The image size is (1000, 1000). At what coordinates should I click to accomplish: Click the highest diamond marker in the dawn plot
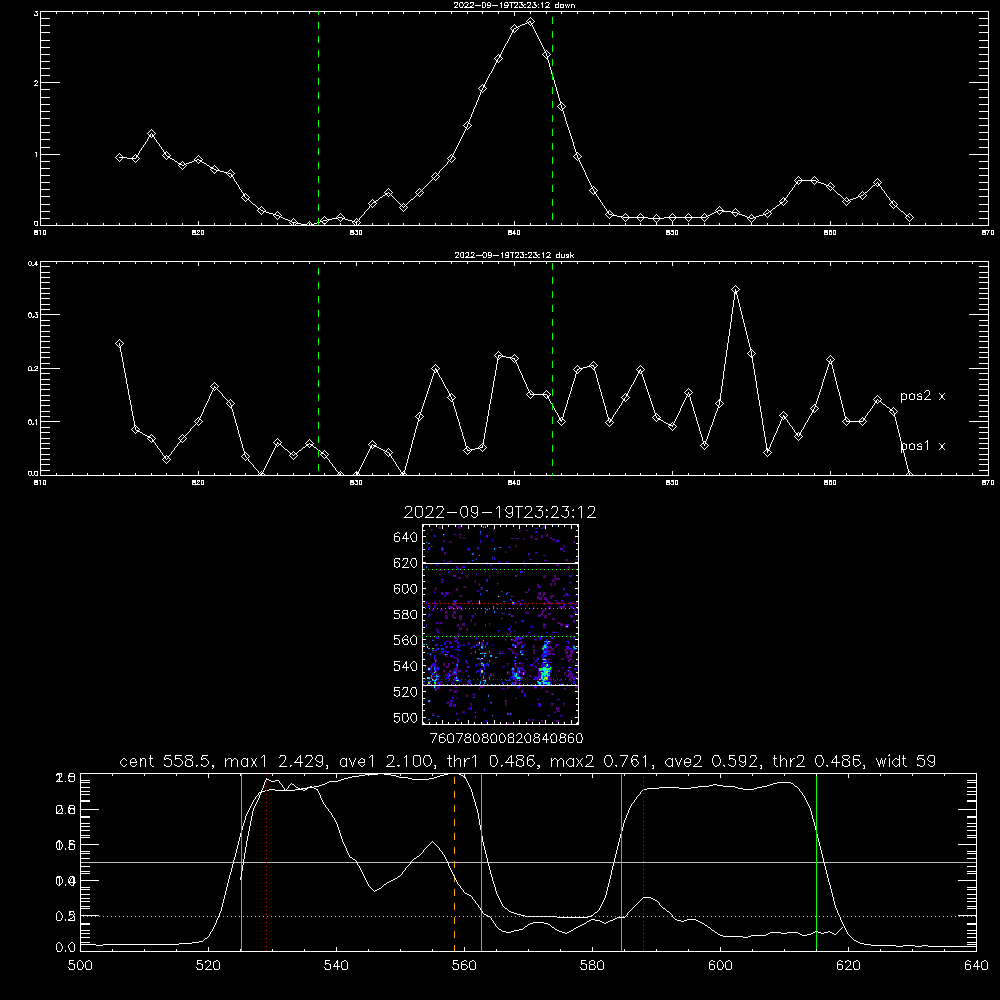point(531,22)
